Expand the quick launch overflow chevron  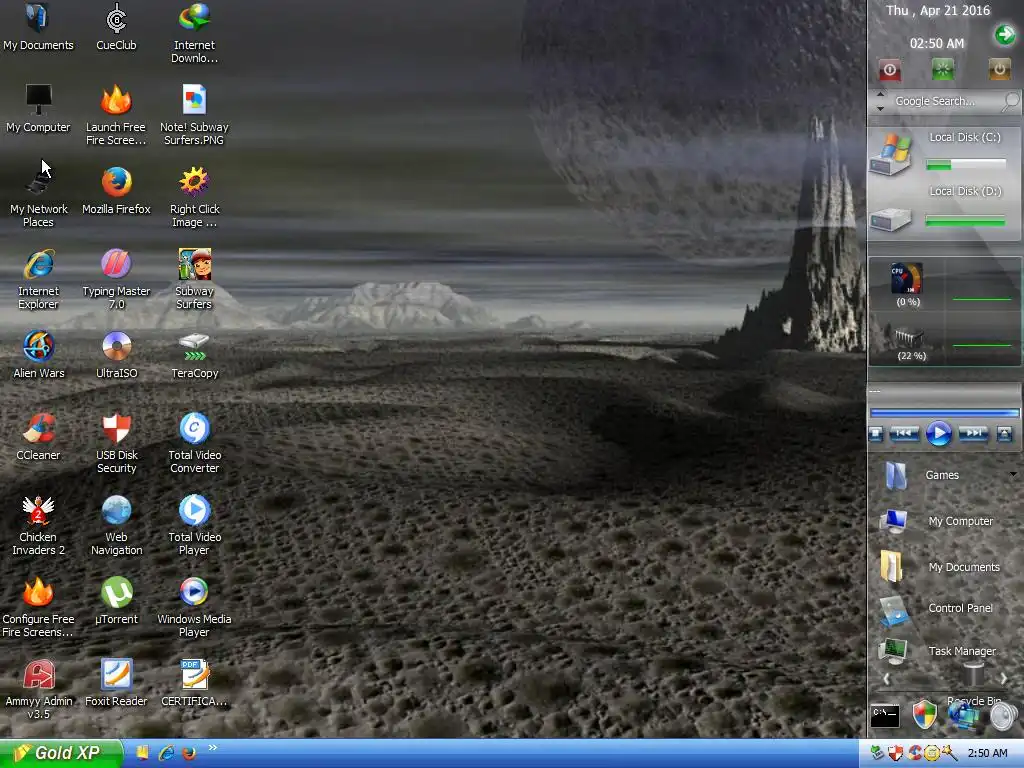pos(213,748)
